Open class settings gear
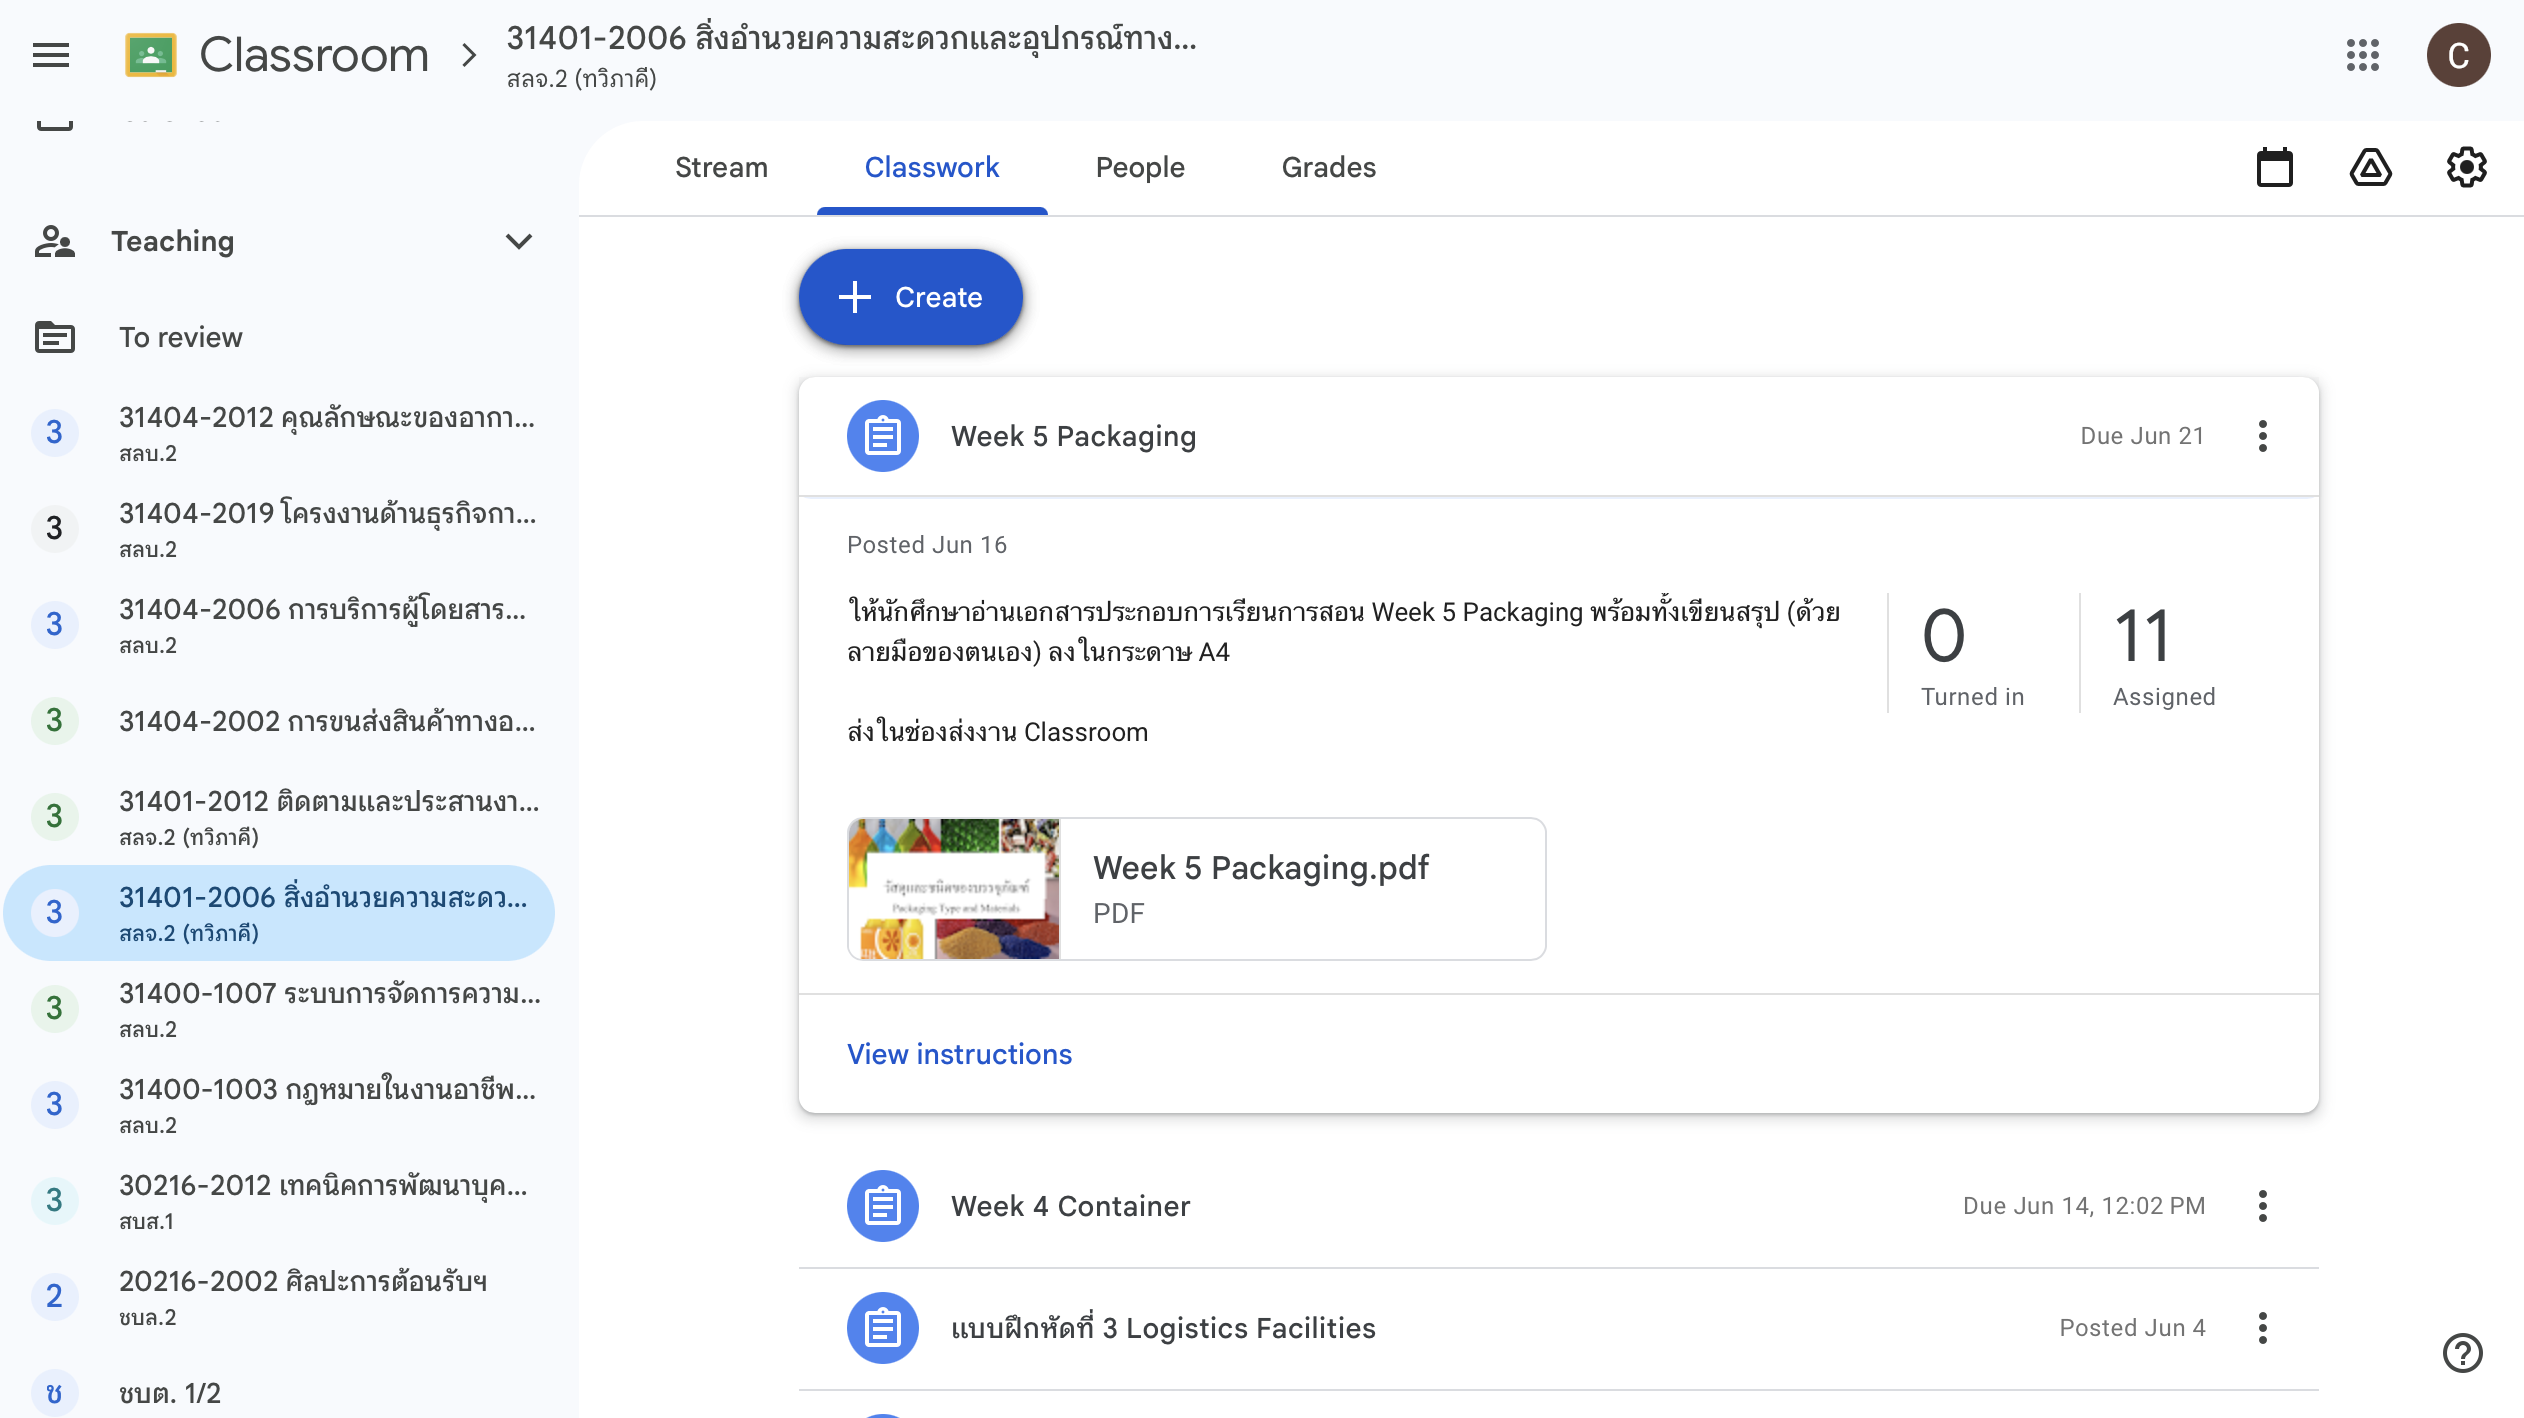Screen dimensions: 2524x1418 [2466, 168]
